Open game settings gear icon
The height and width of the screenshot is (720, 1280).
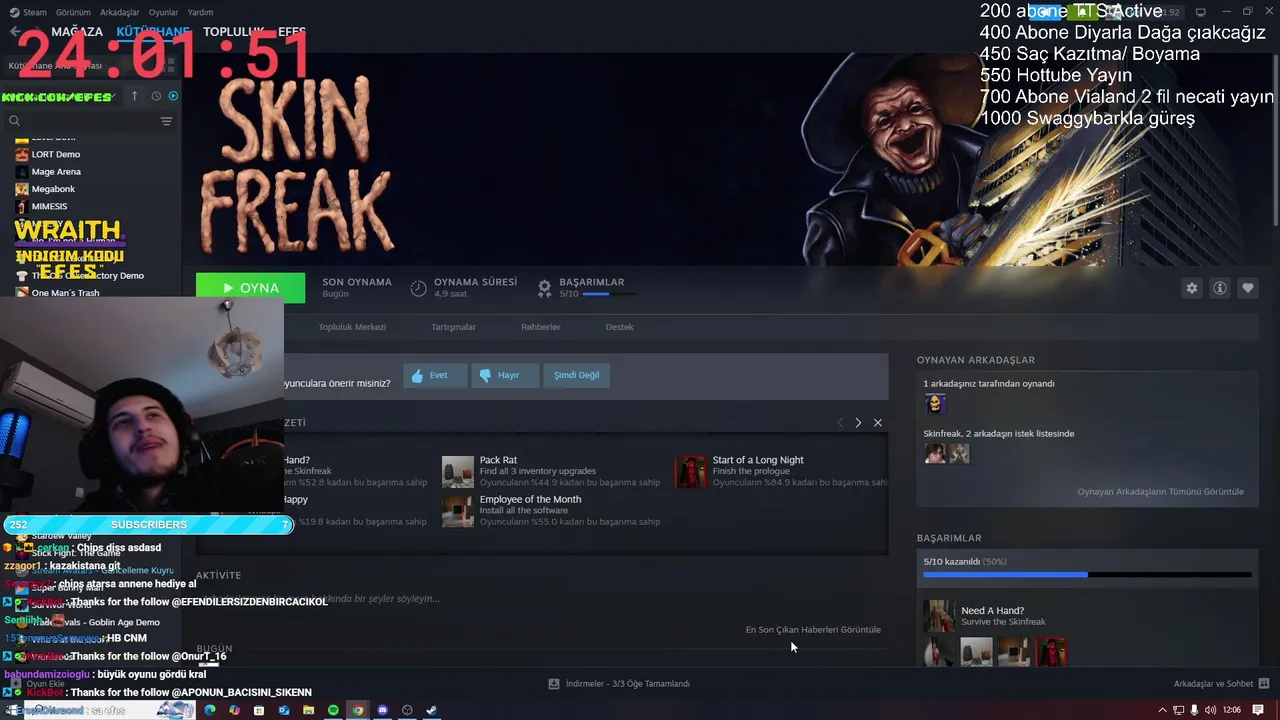[1191, 288]
